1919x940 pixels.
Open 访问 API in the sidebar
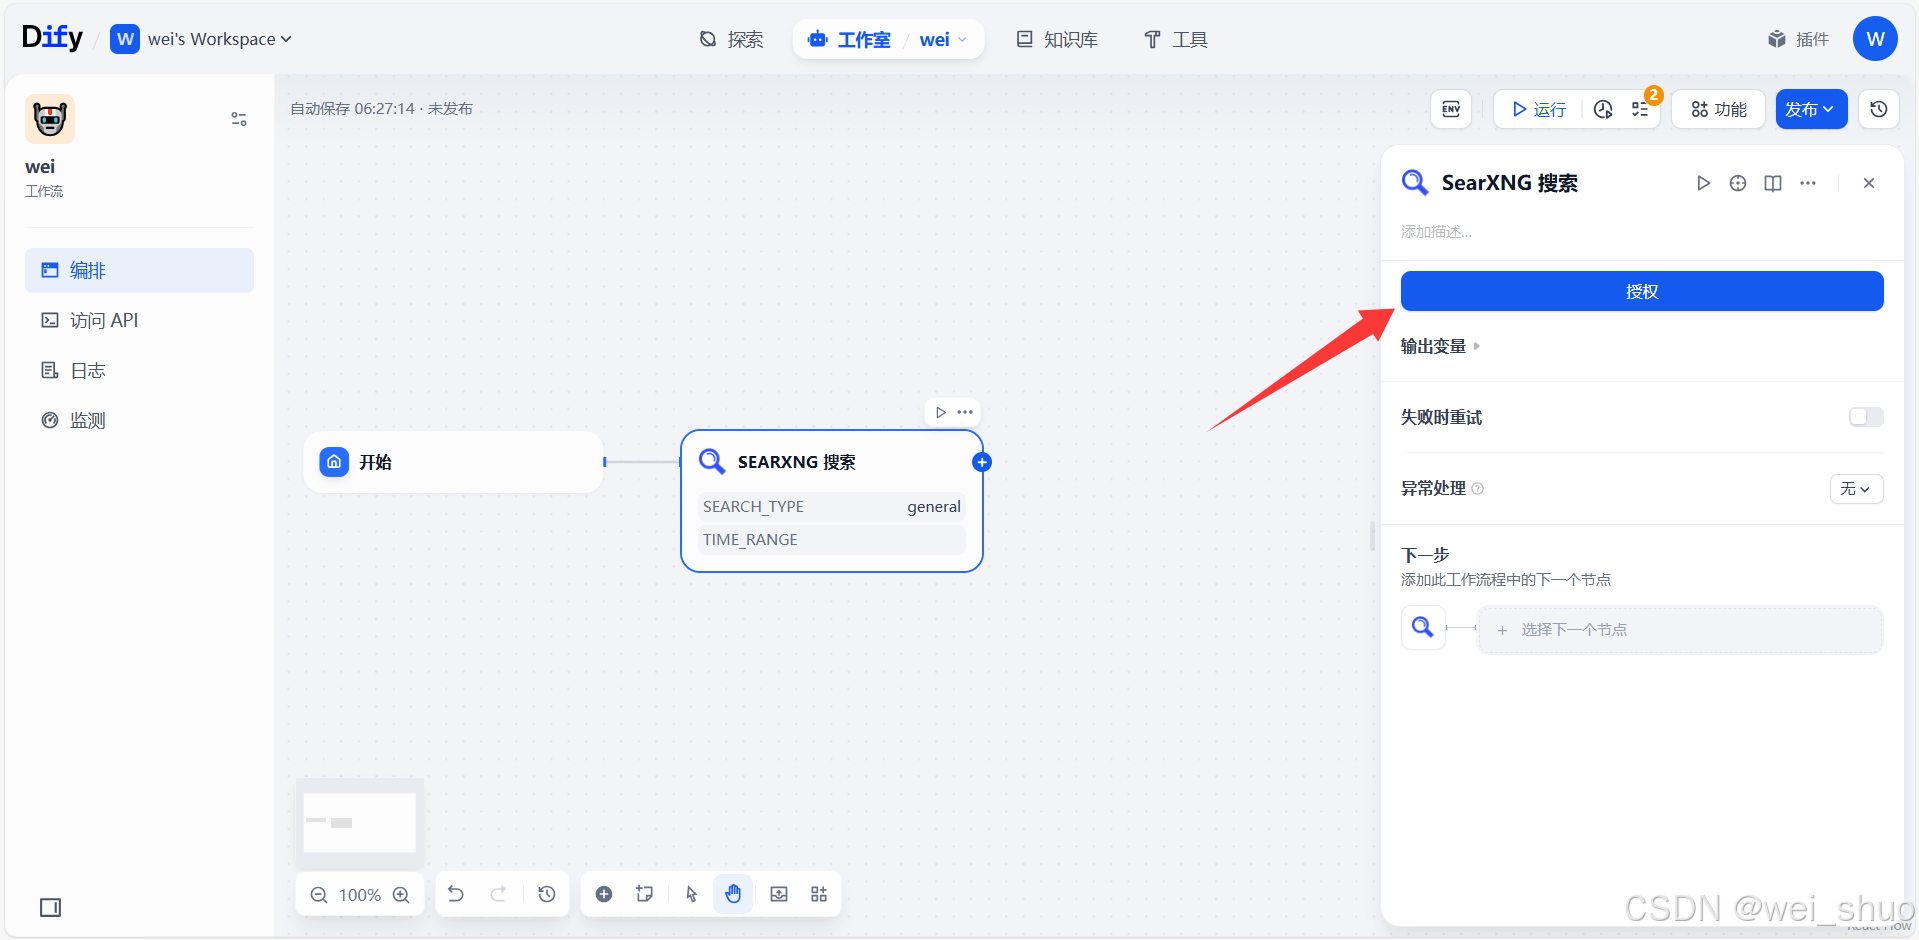pos(139,320)
